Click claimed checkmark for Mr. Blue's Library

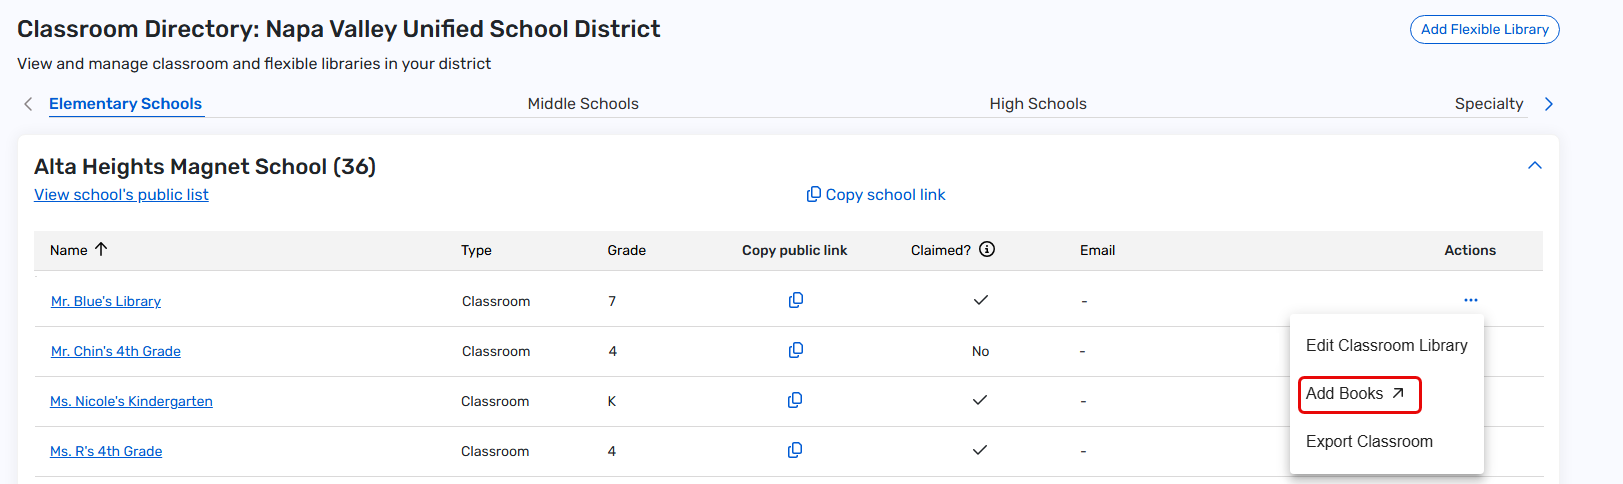click(981, 300)
